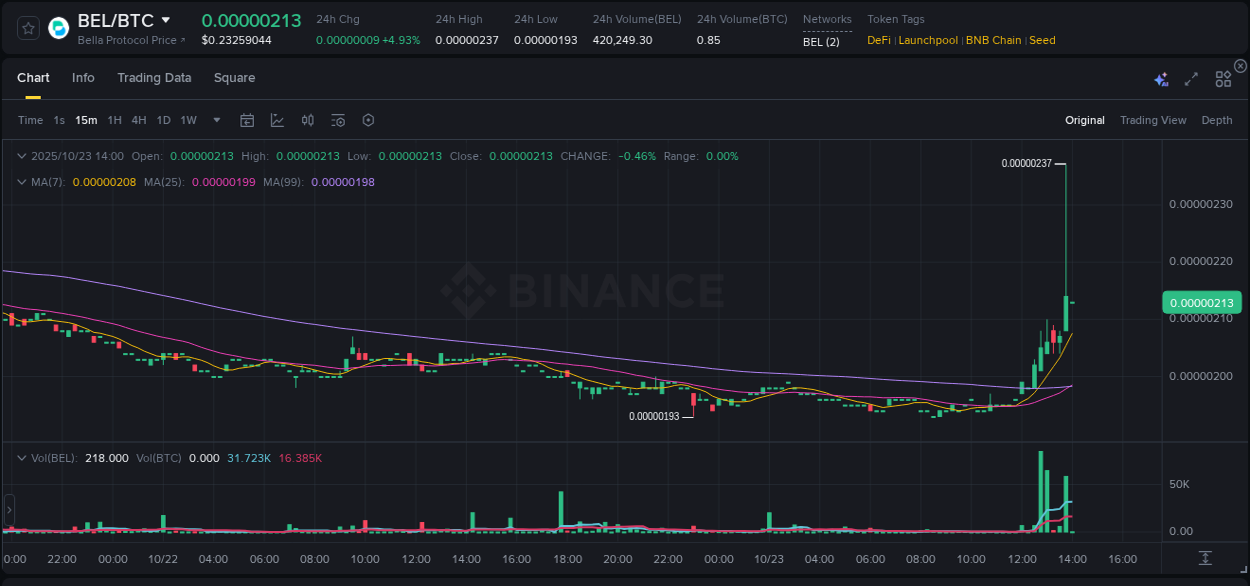
Task: Select the 1H timeframe
Action: [113, 120]
